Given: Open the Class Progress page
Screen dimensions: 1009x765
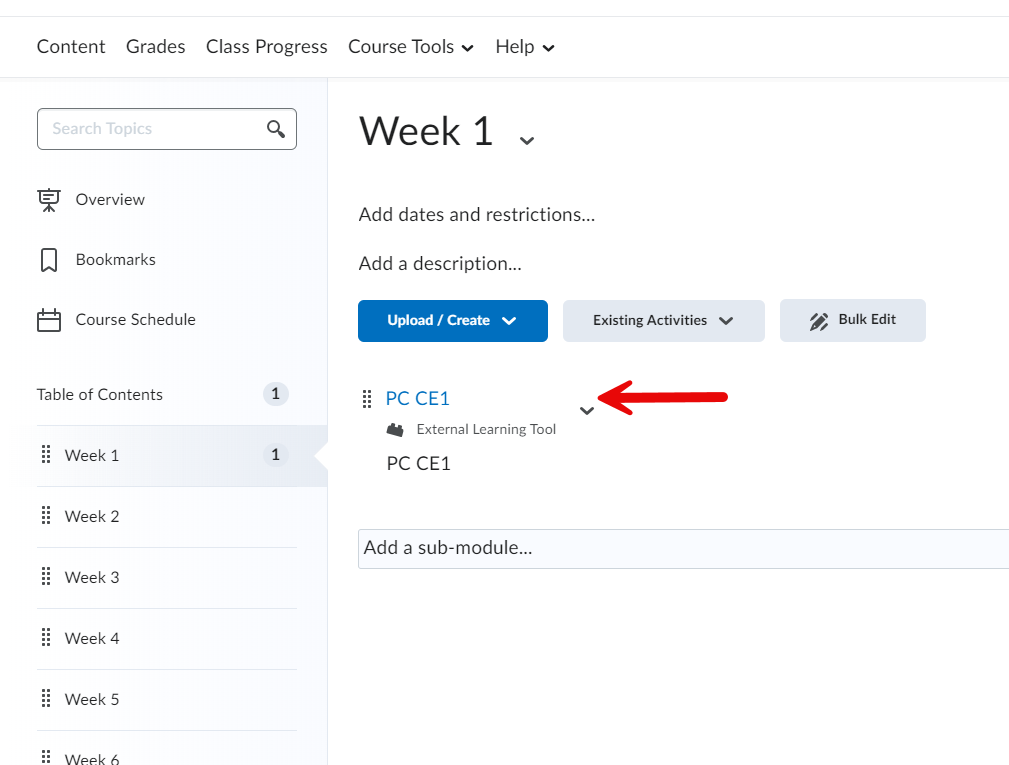Looking at the screenshot, I should 266,47.
